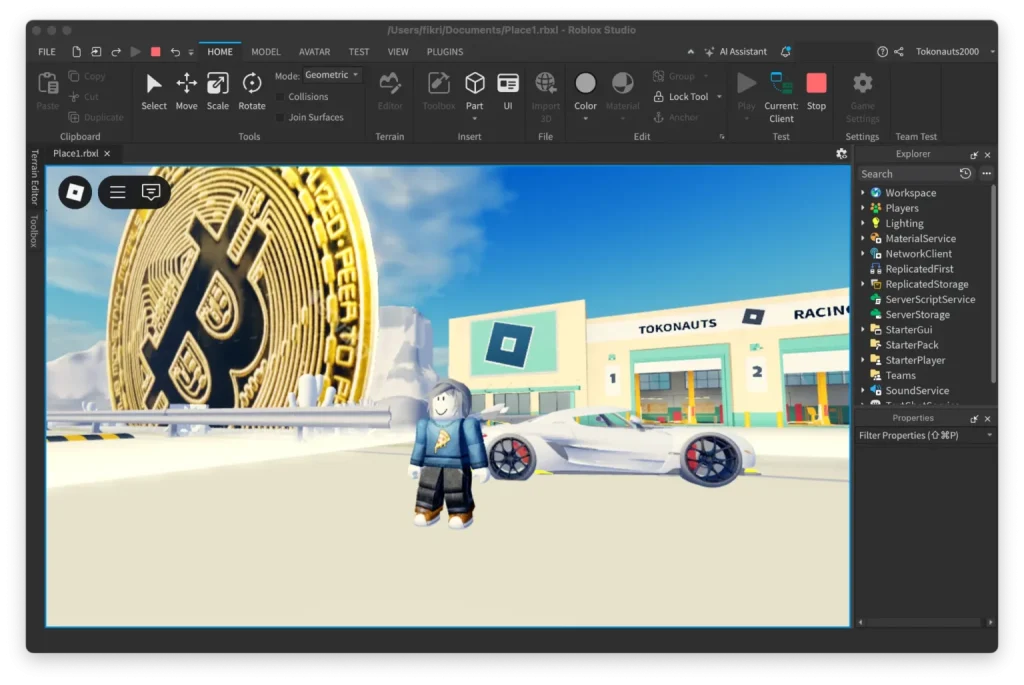Collapse the ribbon with up chevron

[690, 52]
